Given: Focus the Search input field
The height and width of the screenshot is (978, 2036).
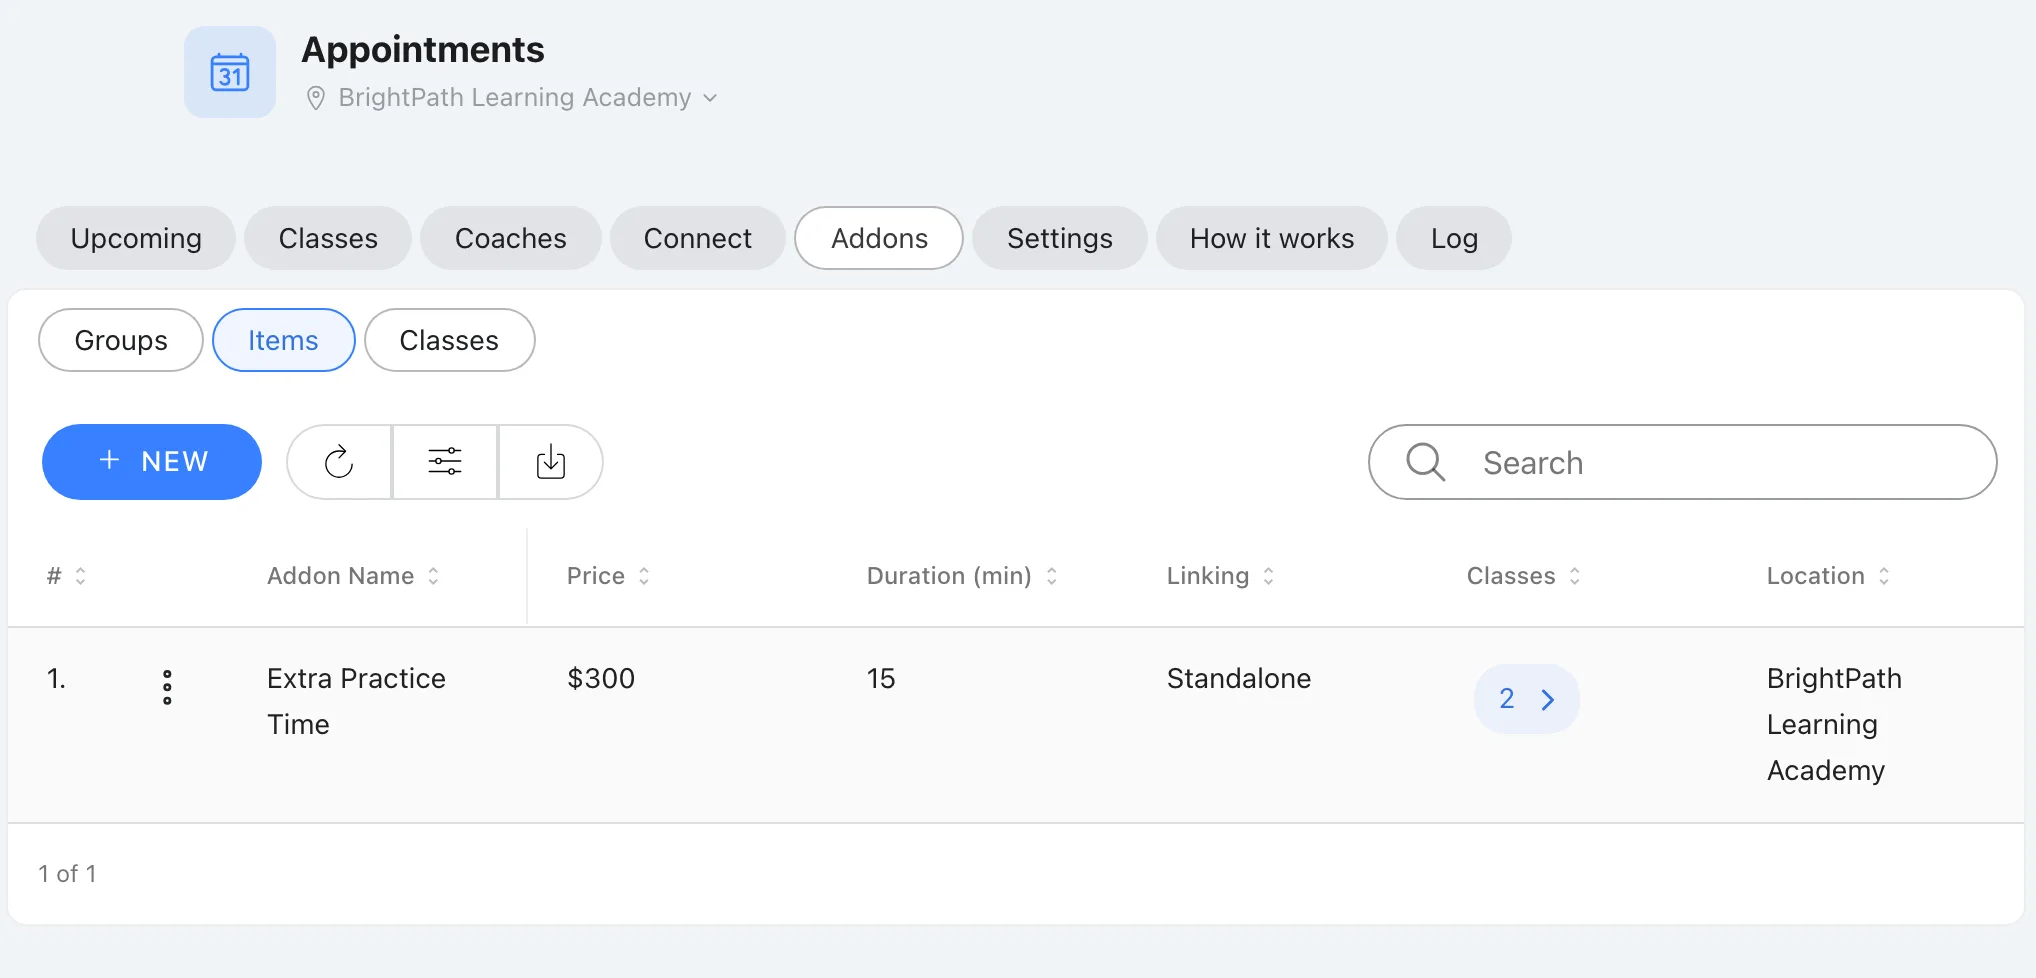Looking at the screenshot, I should [1683, 462].
